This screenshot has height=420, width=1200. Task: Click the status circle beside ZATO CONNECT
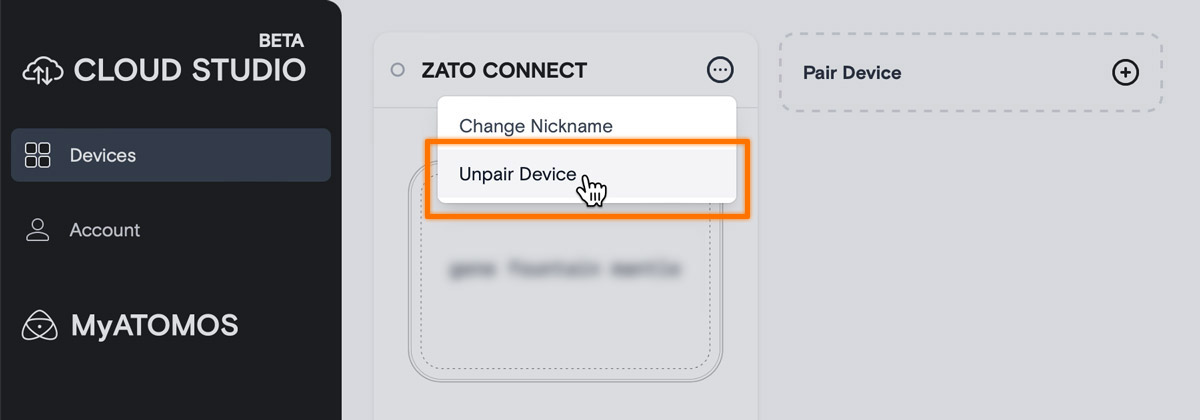(x=397, y=70)
